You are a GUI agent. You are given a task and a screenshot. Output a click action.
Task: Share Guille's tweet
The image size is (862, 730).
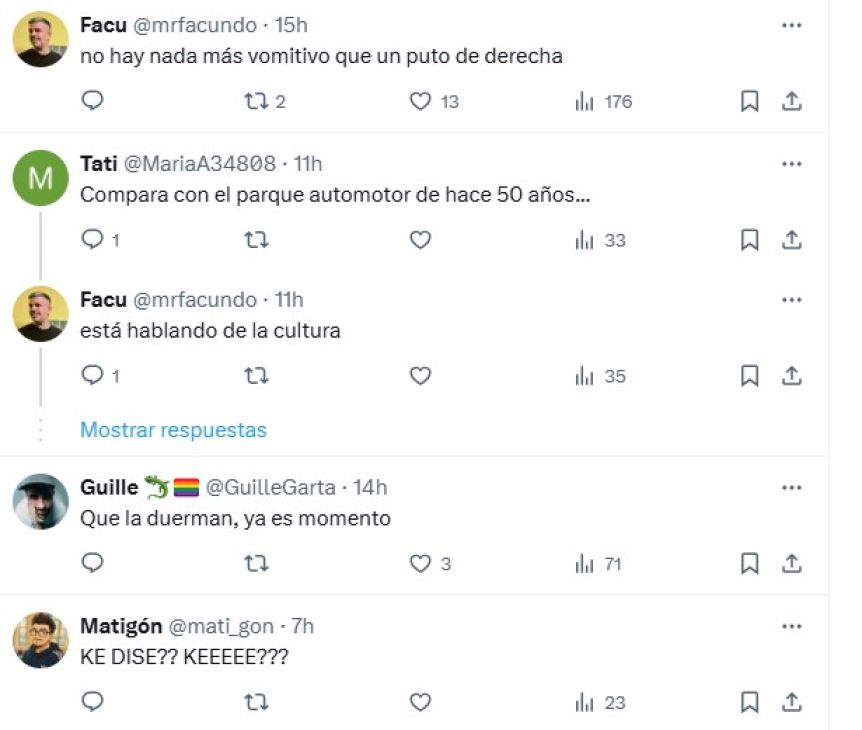click(x=792, y=564)
